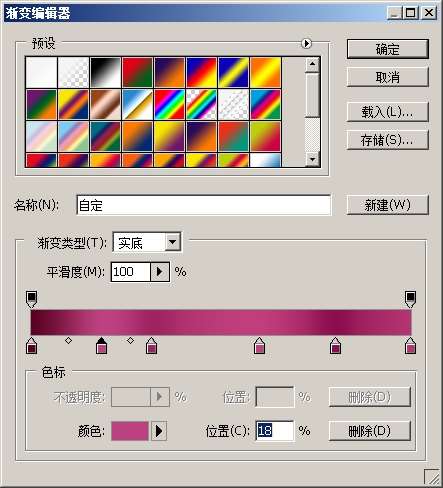The image size is (443, 488).
Task: Select the leftmost dark maroon color stop
Action: click(31, 345)
